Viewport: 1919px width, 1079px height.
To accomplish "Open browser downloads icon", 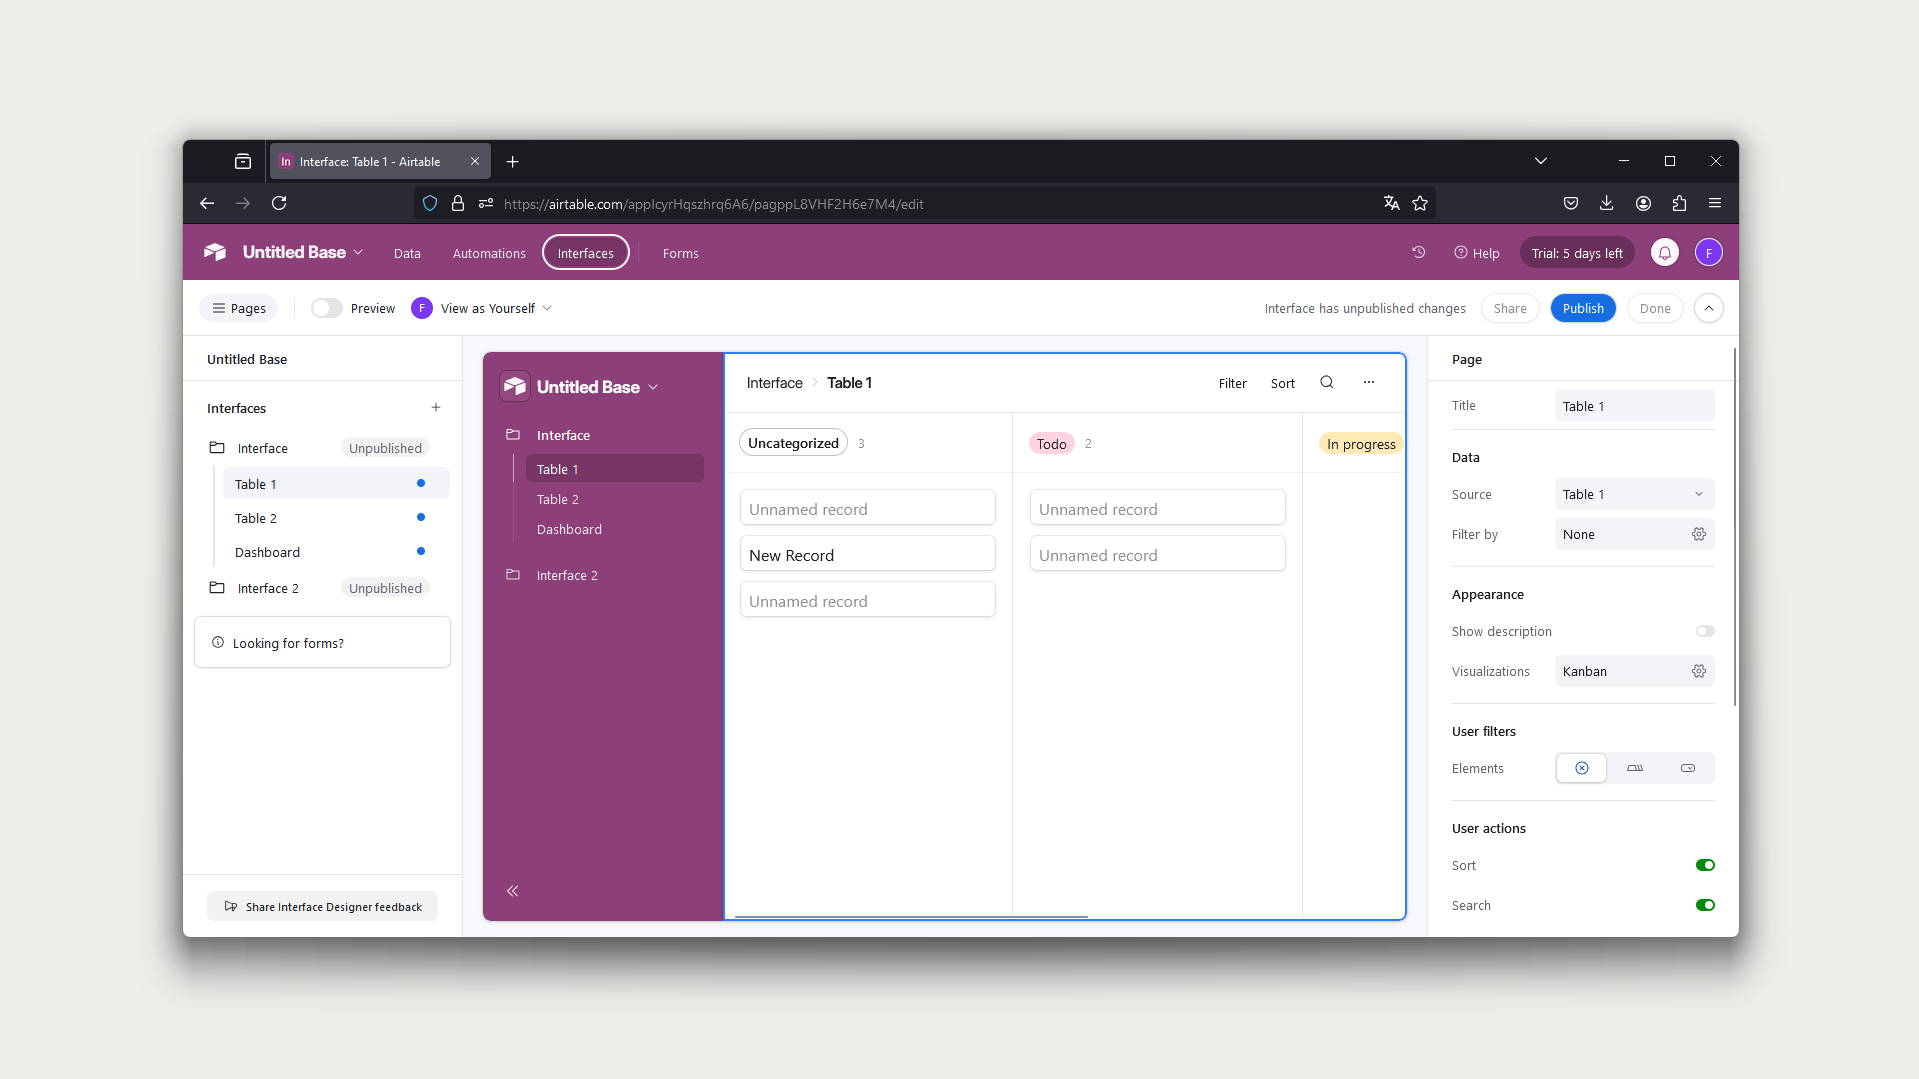I will tap(1606, 203).
